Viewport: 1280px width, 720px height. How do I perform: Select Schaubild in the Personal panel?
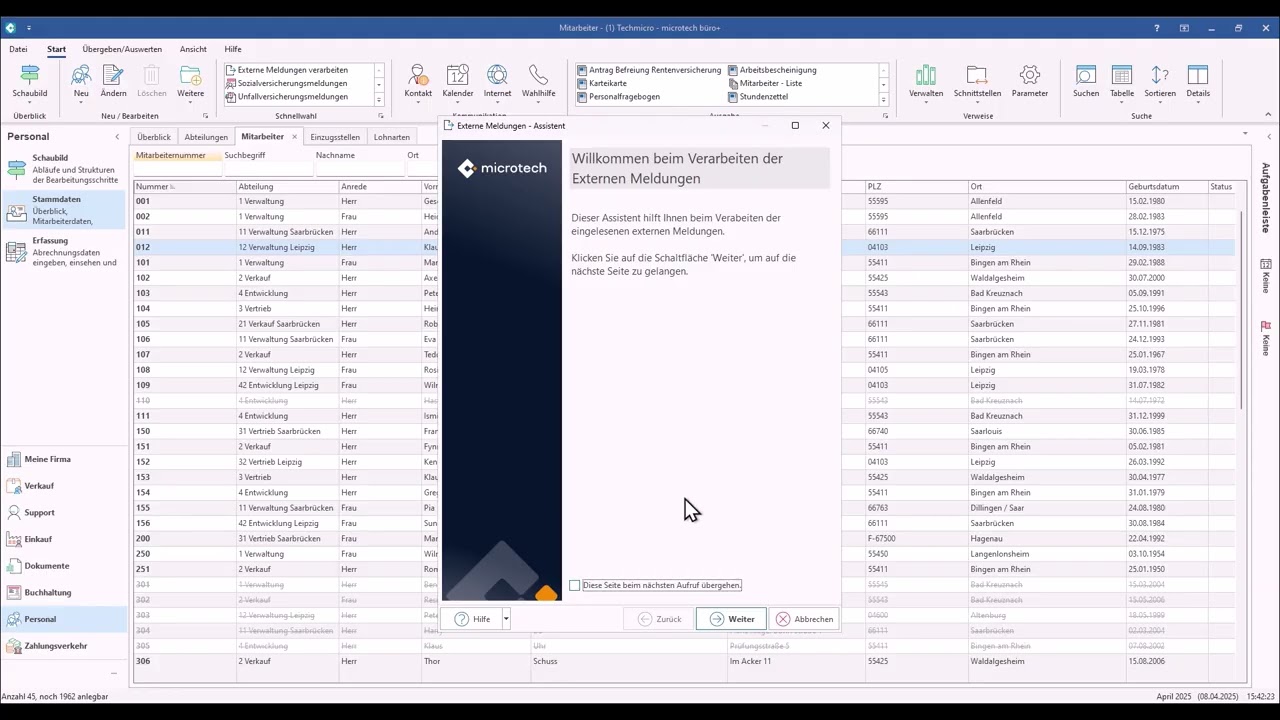click(x=64, y=169)
